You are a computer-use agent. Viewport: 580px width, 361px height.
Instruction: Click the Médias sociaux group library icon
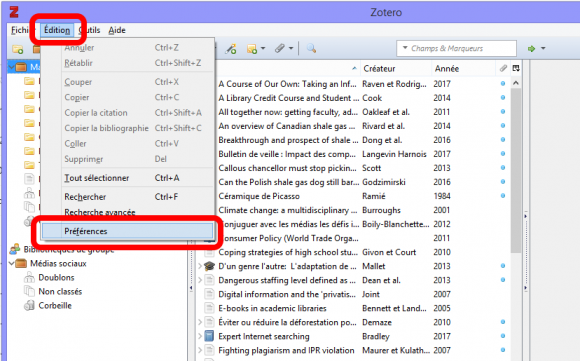point(21,263)
